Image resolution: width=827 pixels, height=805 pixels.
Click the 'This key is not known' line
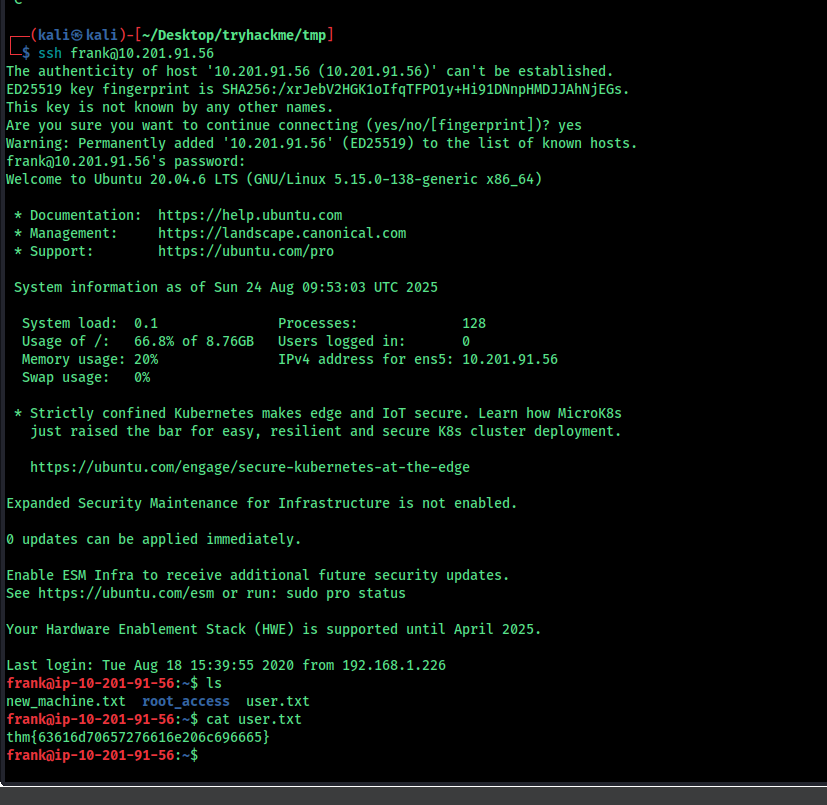[170, 108]
